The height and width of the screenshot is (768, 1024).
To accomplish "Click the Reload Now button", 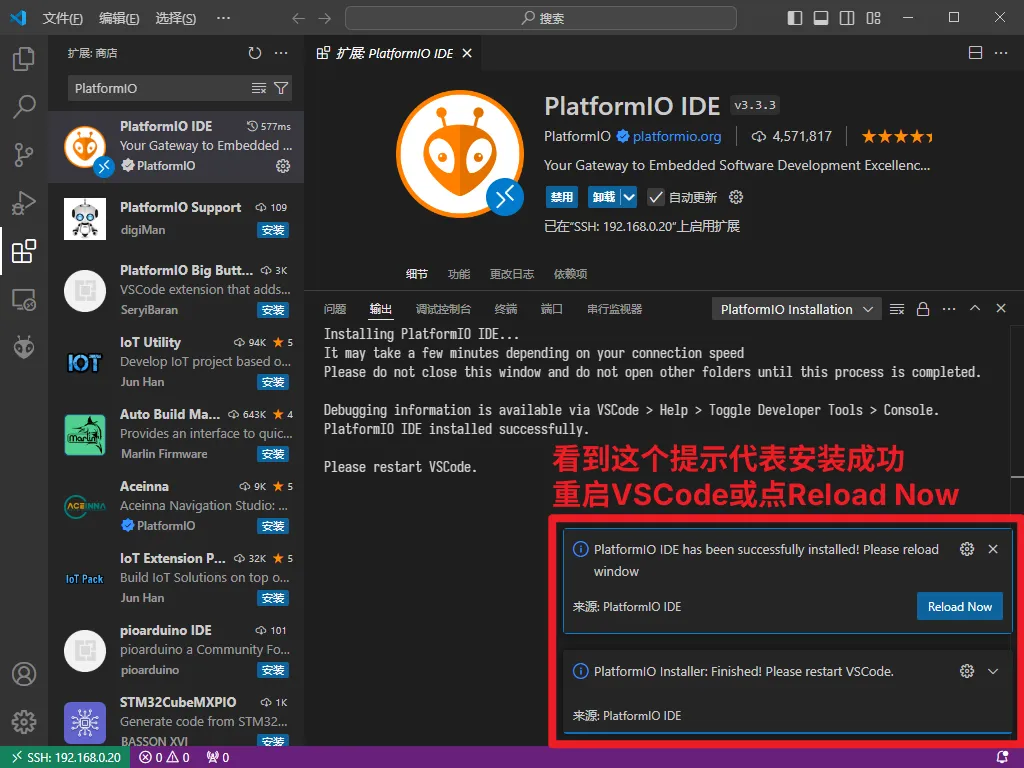I will 960,607.
